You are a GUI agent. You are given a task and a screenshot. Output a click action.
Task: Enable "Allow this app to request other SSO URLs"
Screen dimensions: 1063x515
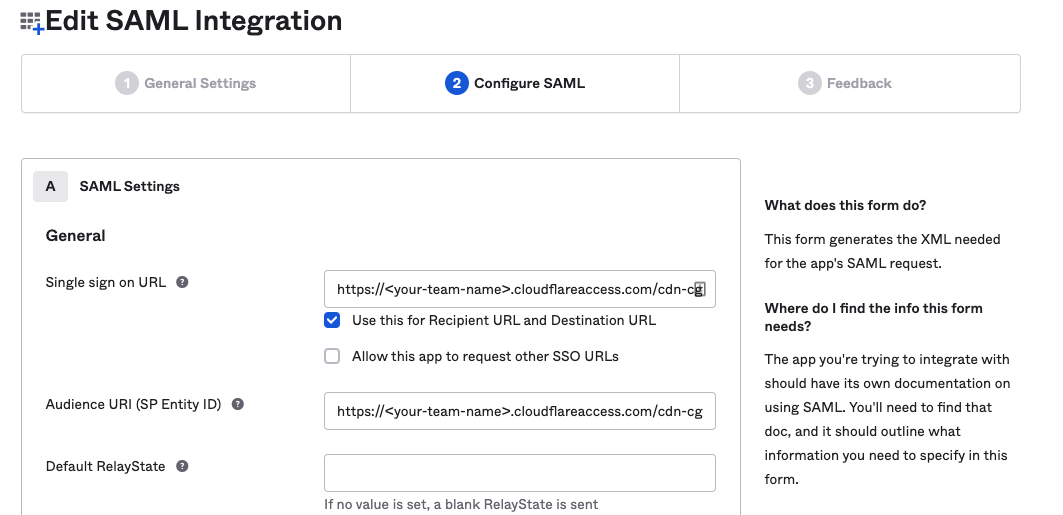pyautogui.click(x=332, y=357)
